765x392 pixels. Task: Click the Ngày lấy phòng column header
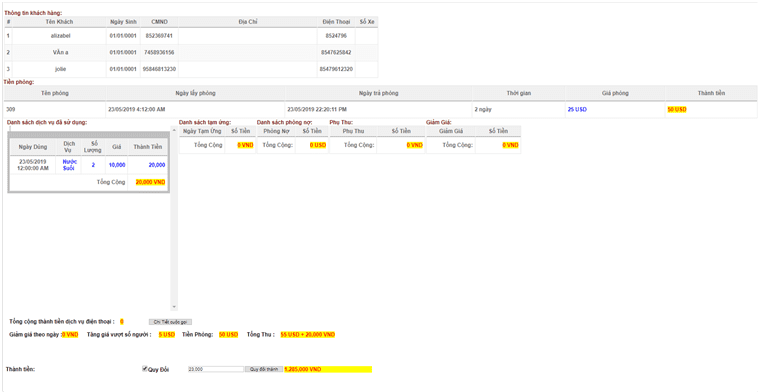195,93
